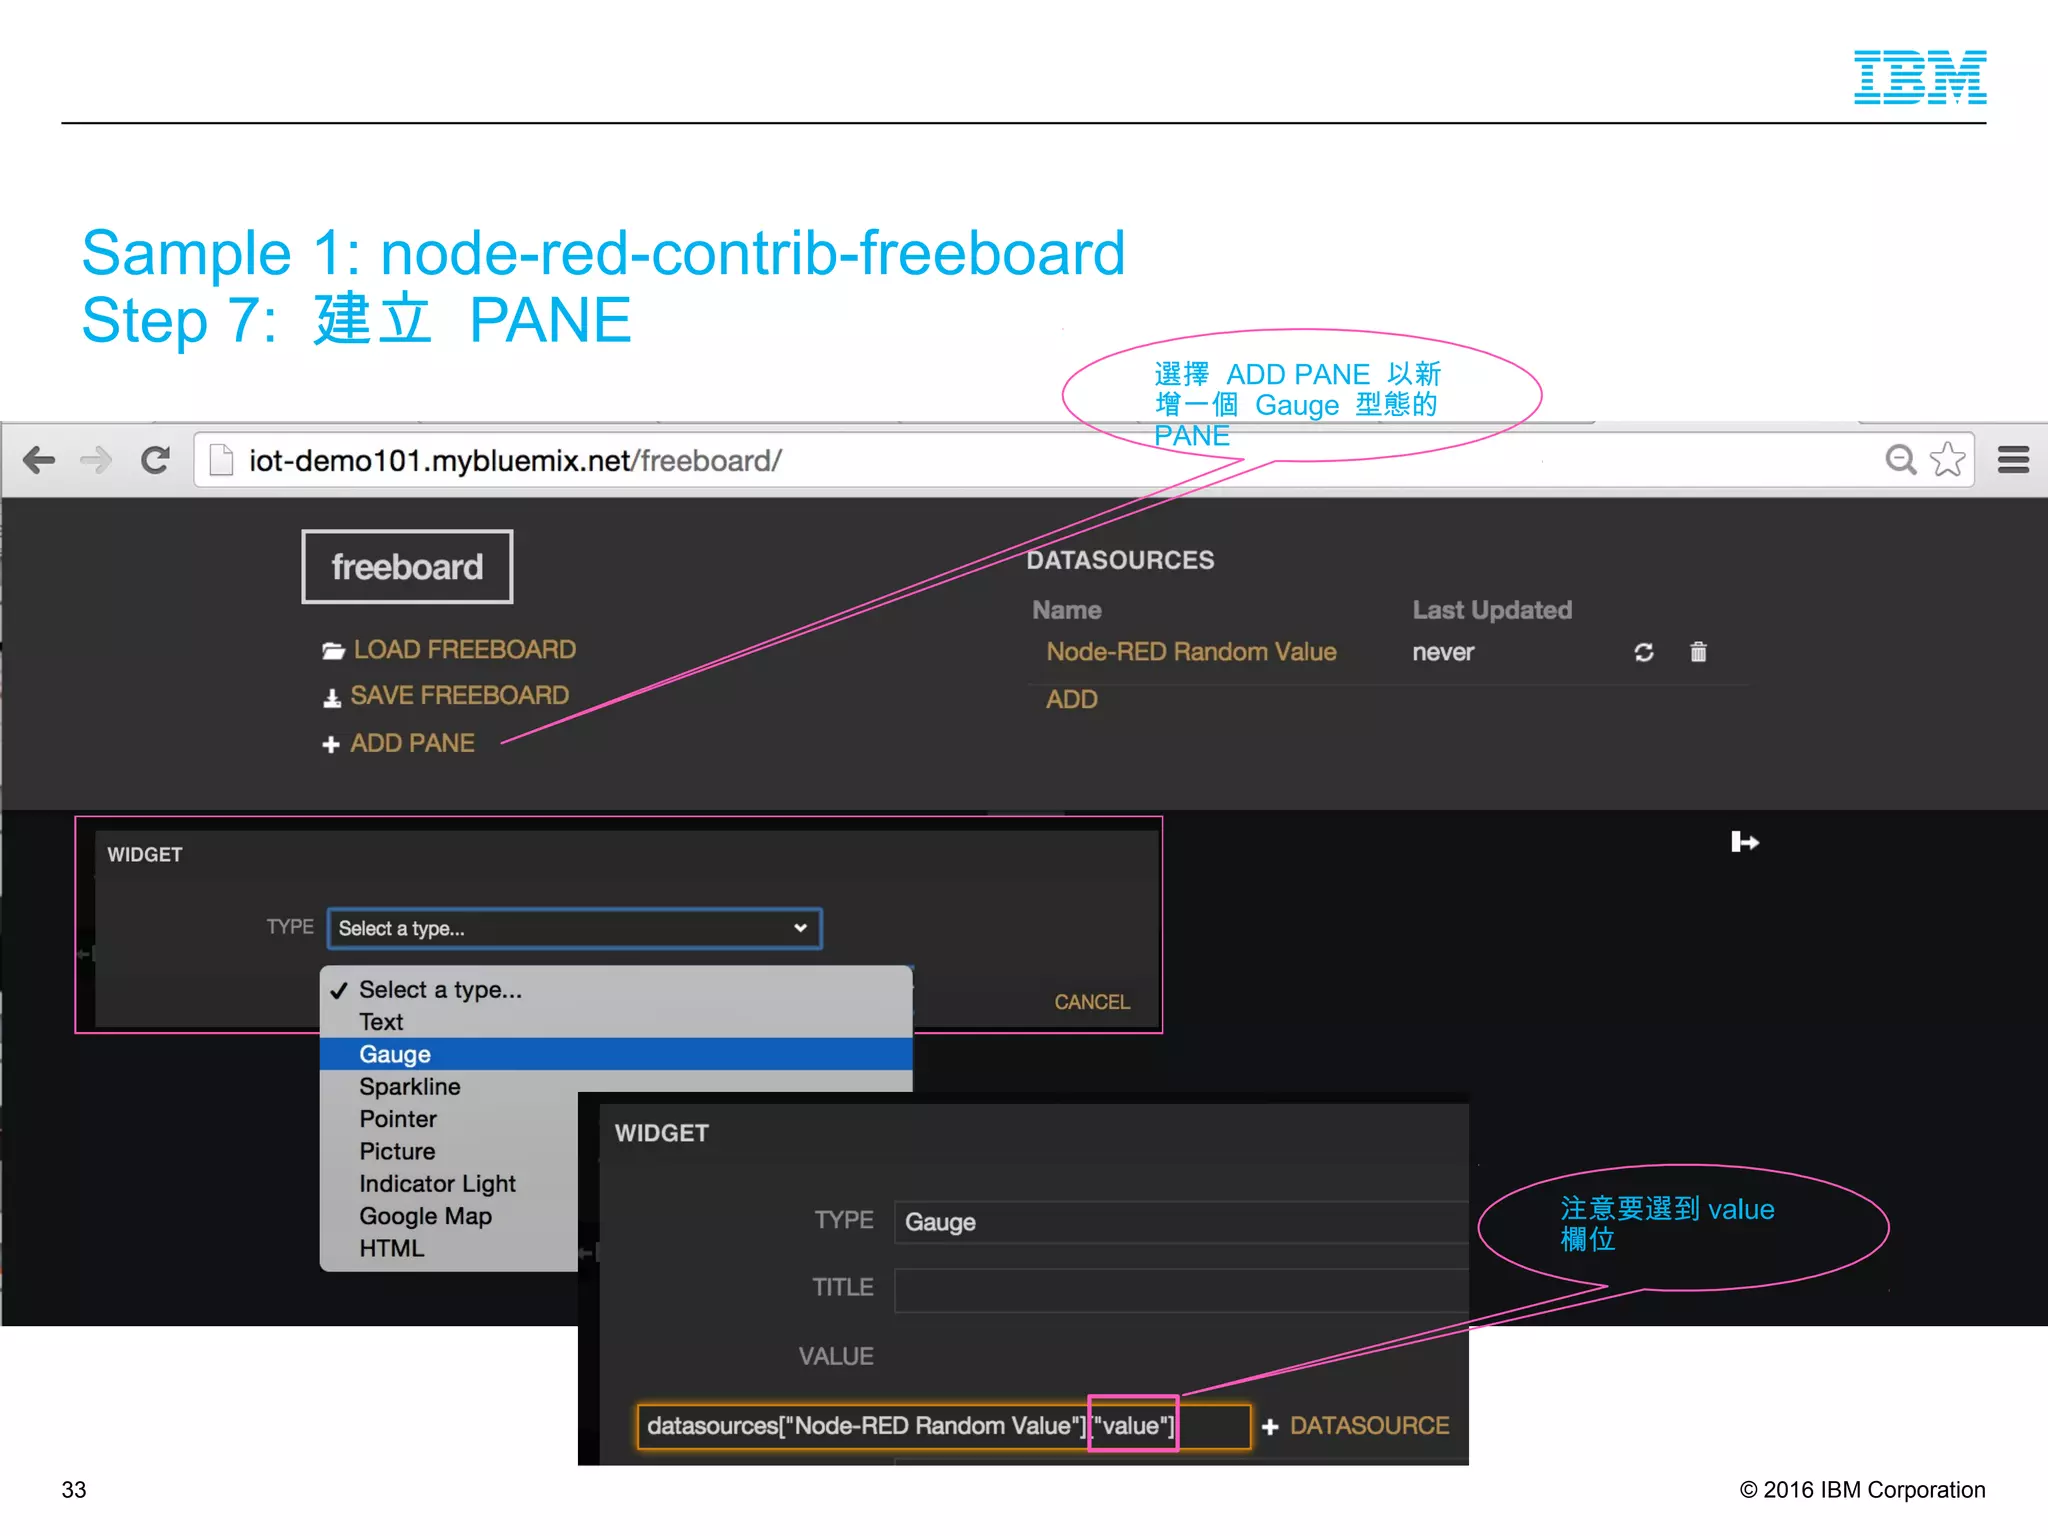The width and height of the screenshot is (2048, 1536).
Task: Choose Sparkline from type list
Action: coord(616,1086)
